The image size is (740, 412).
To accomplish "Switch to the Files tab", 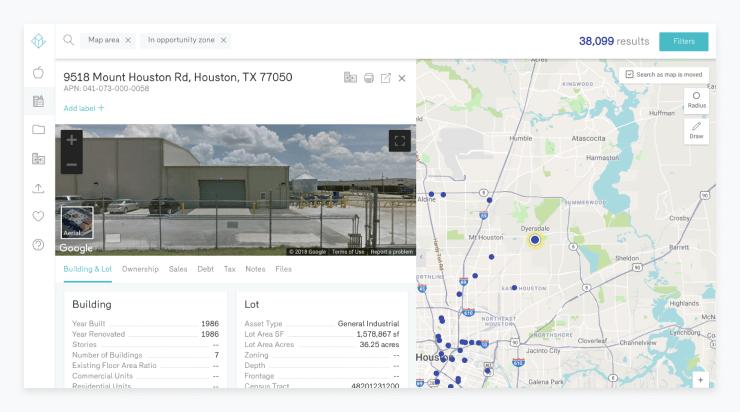I will (283, 269).
